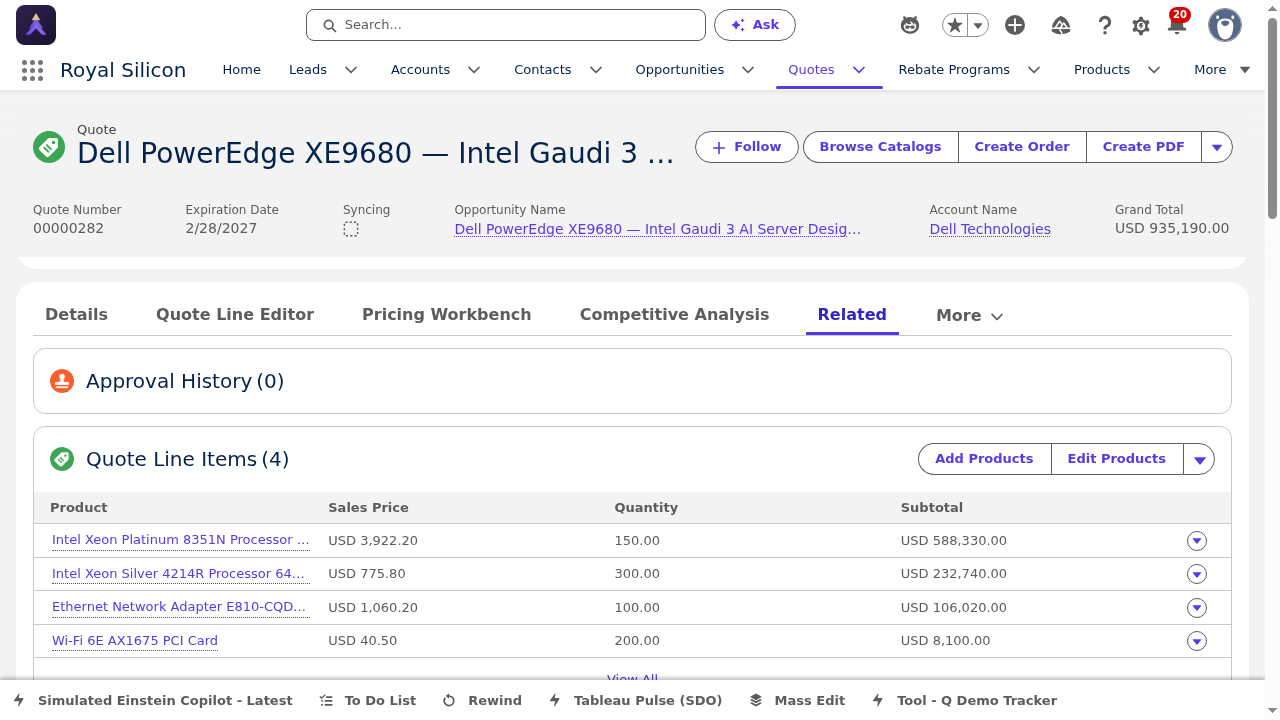Click Add Products button

(984, 459)
